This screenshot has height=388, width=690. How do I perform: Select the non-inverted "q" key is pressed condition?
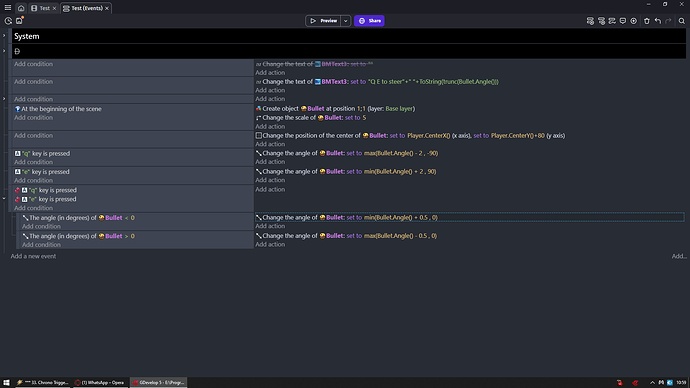[42, 154]
